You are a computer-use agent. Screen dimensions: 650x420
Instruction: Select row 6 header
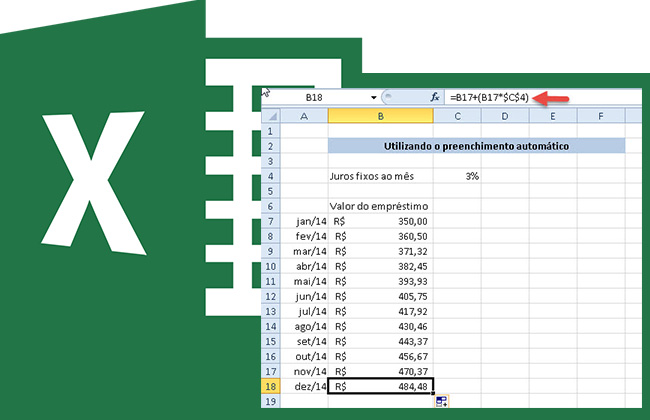[x=271, y=206]
